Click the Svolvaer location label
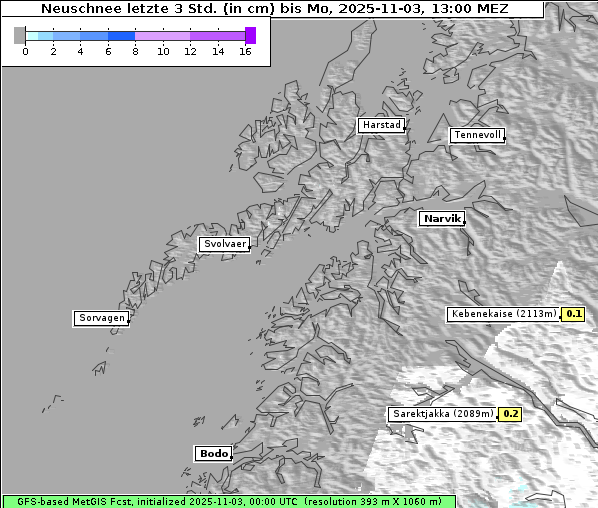 (225, 244)
